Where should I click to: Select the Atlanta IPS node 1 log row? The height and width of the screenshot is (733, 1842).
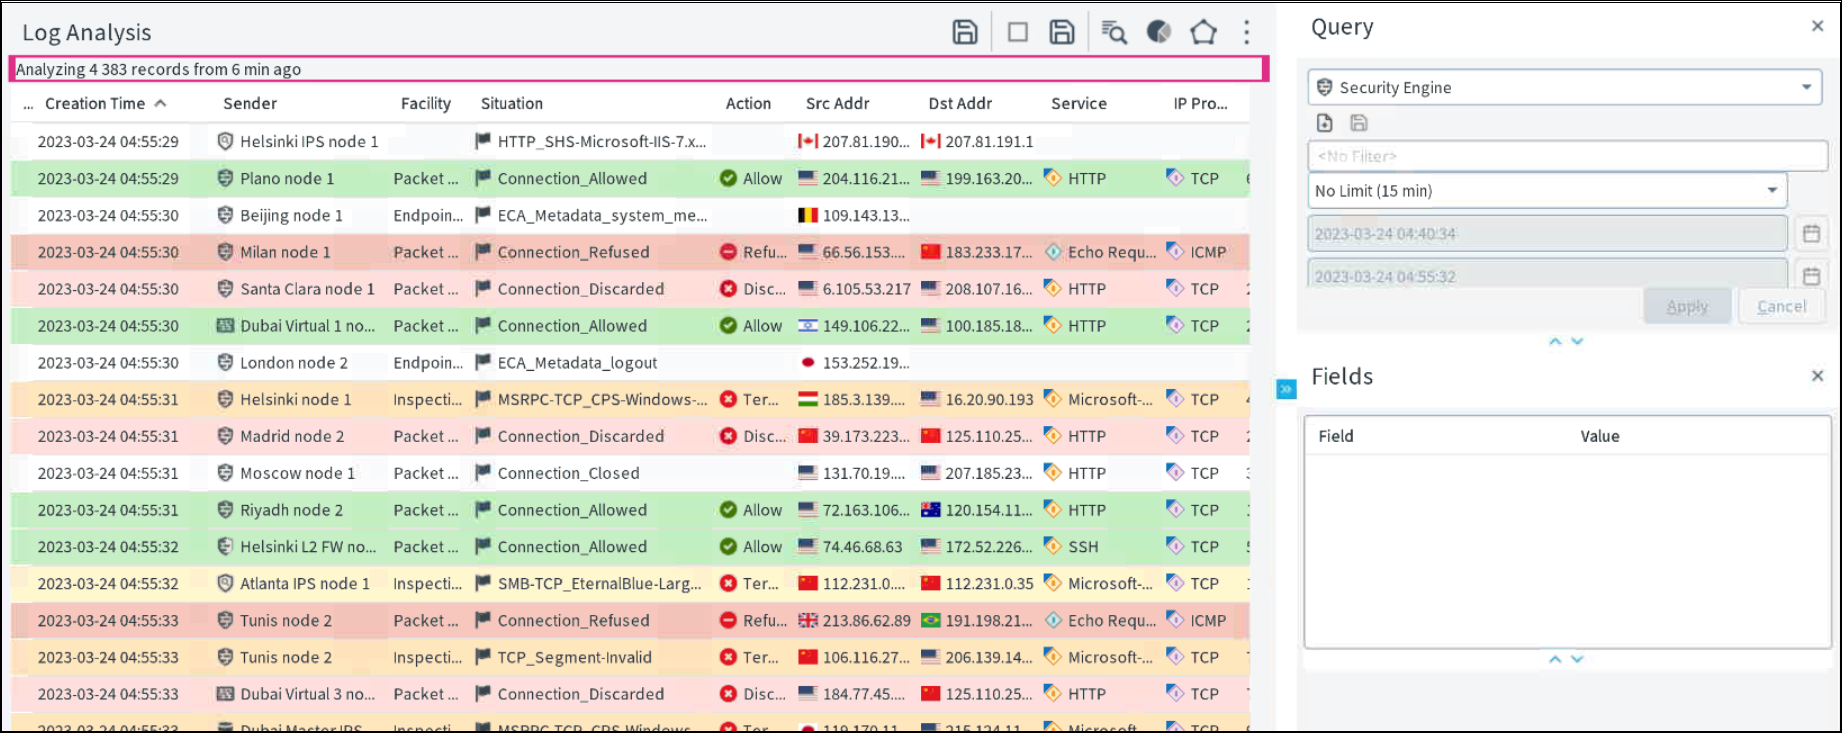(304, 584)
